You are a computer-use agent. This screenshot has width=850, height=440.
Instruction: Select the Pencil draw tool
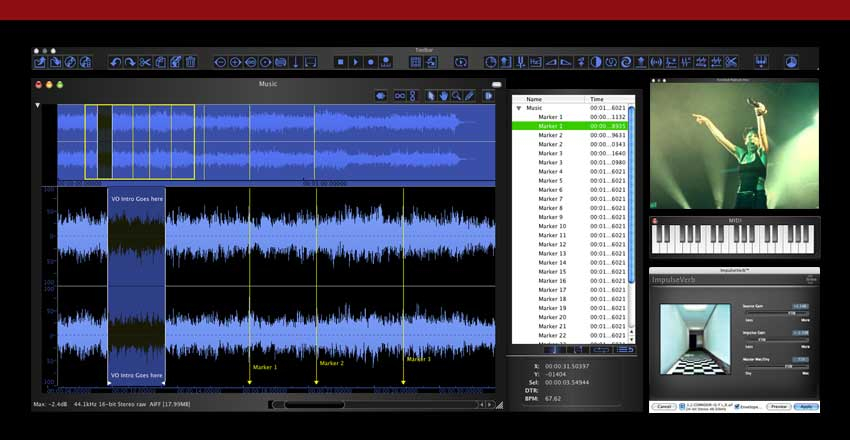469,96
